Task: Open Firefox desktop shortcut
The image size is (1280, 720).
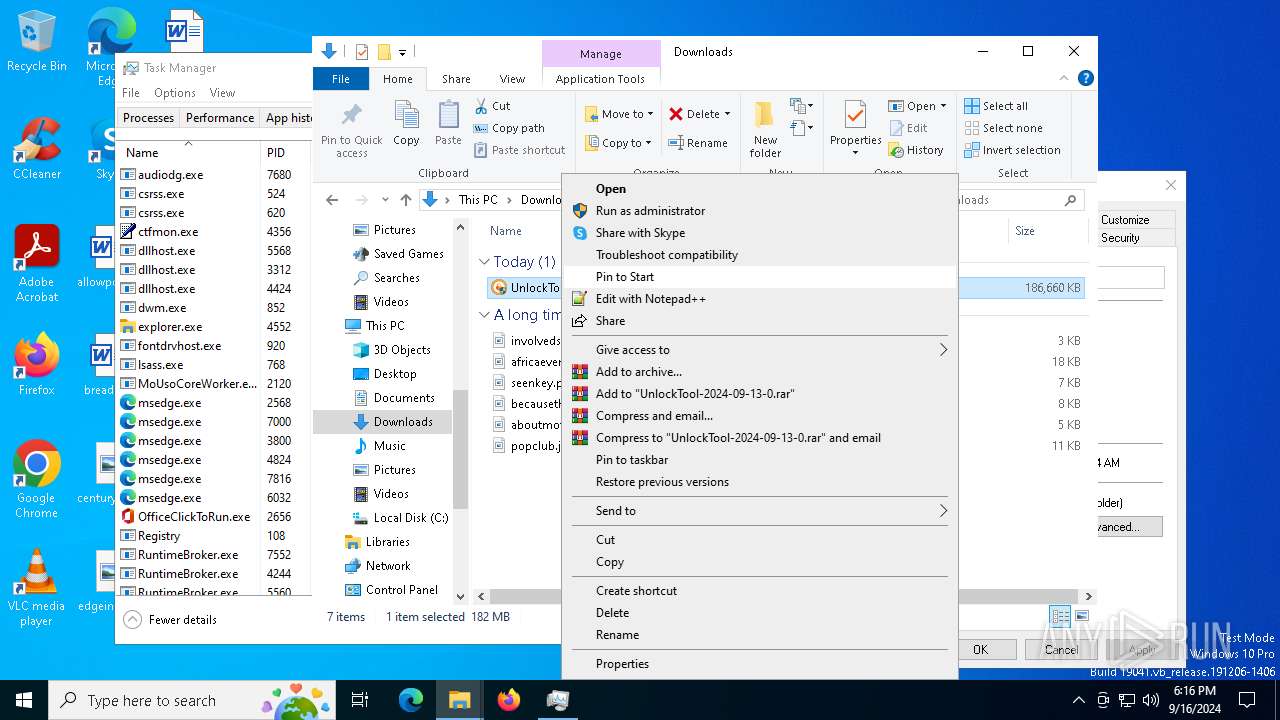Action: [36, 364]
